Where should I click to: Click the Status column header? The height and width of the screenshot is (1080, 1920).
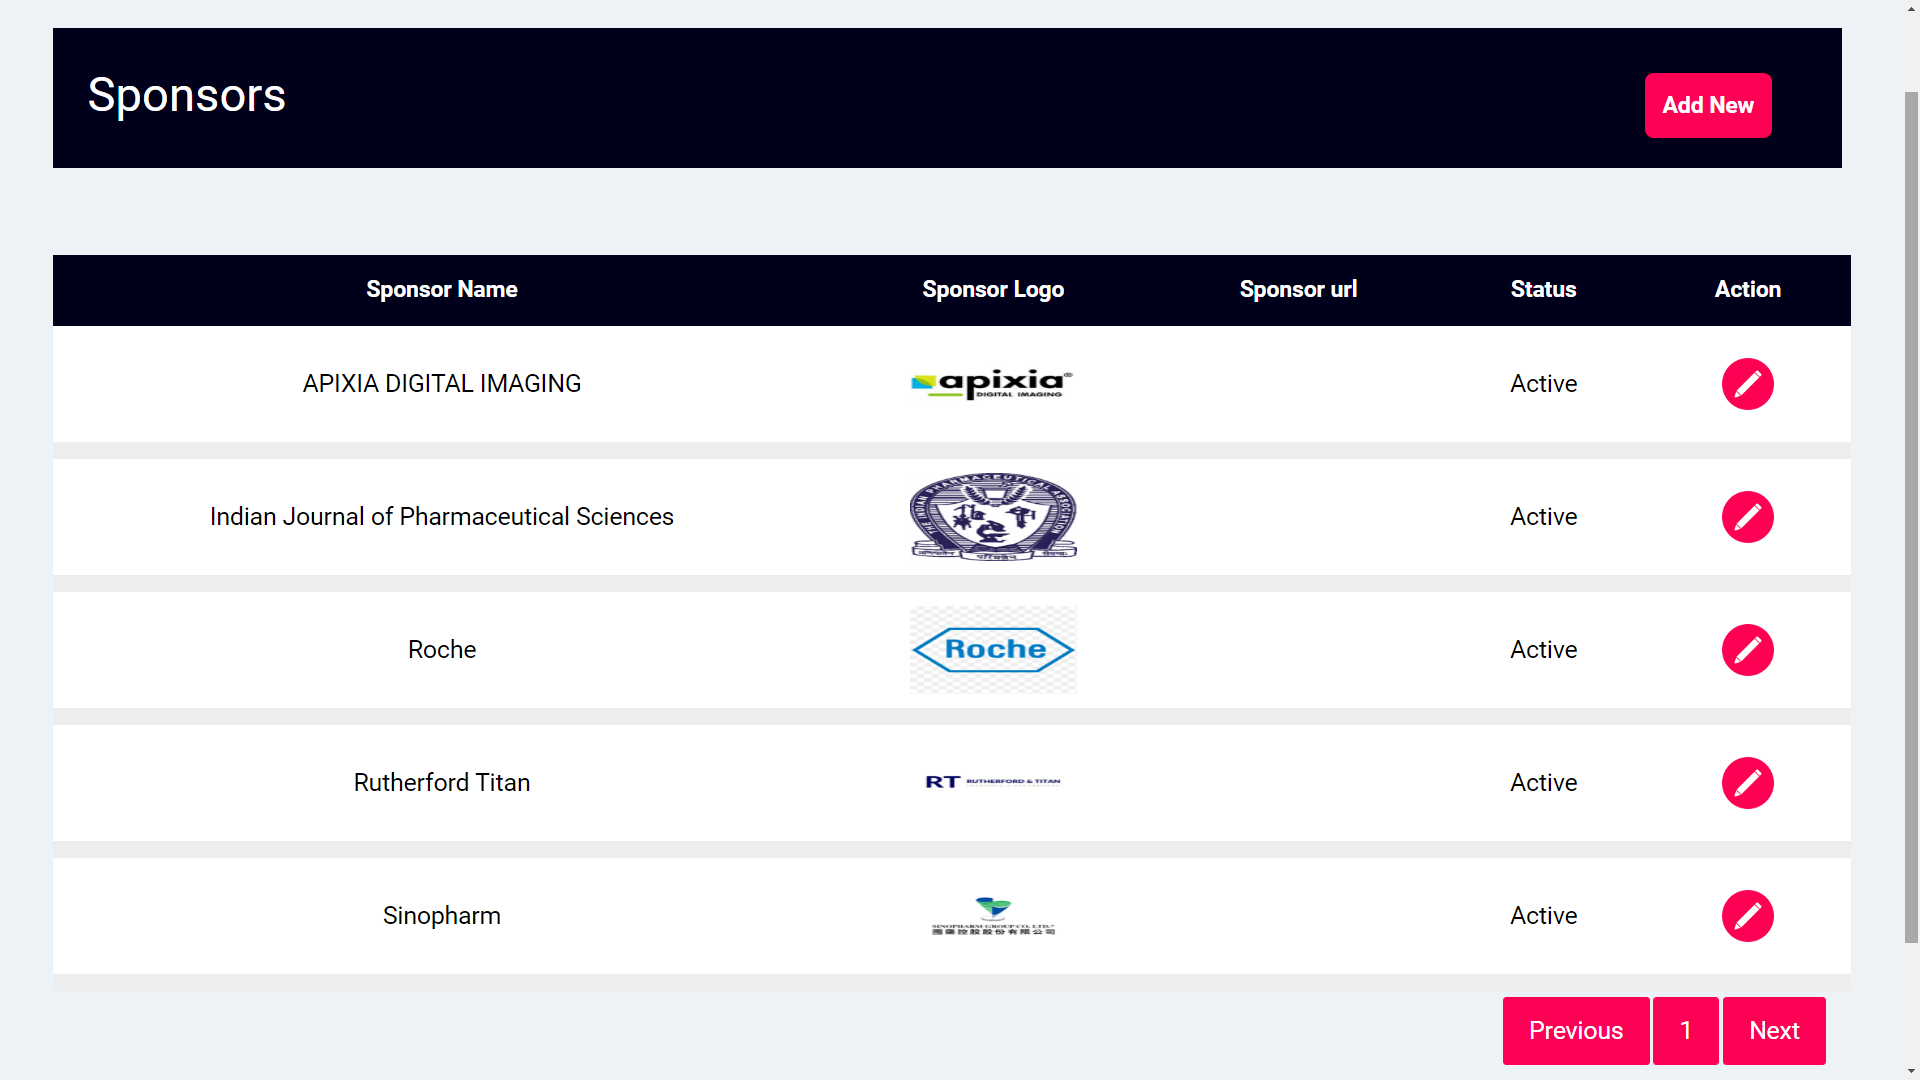pos(1543,290)
